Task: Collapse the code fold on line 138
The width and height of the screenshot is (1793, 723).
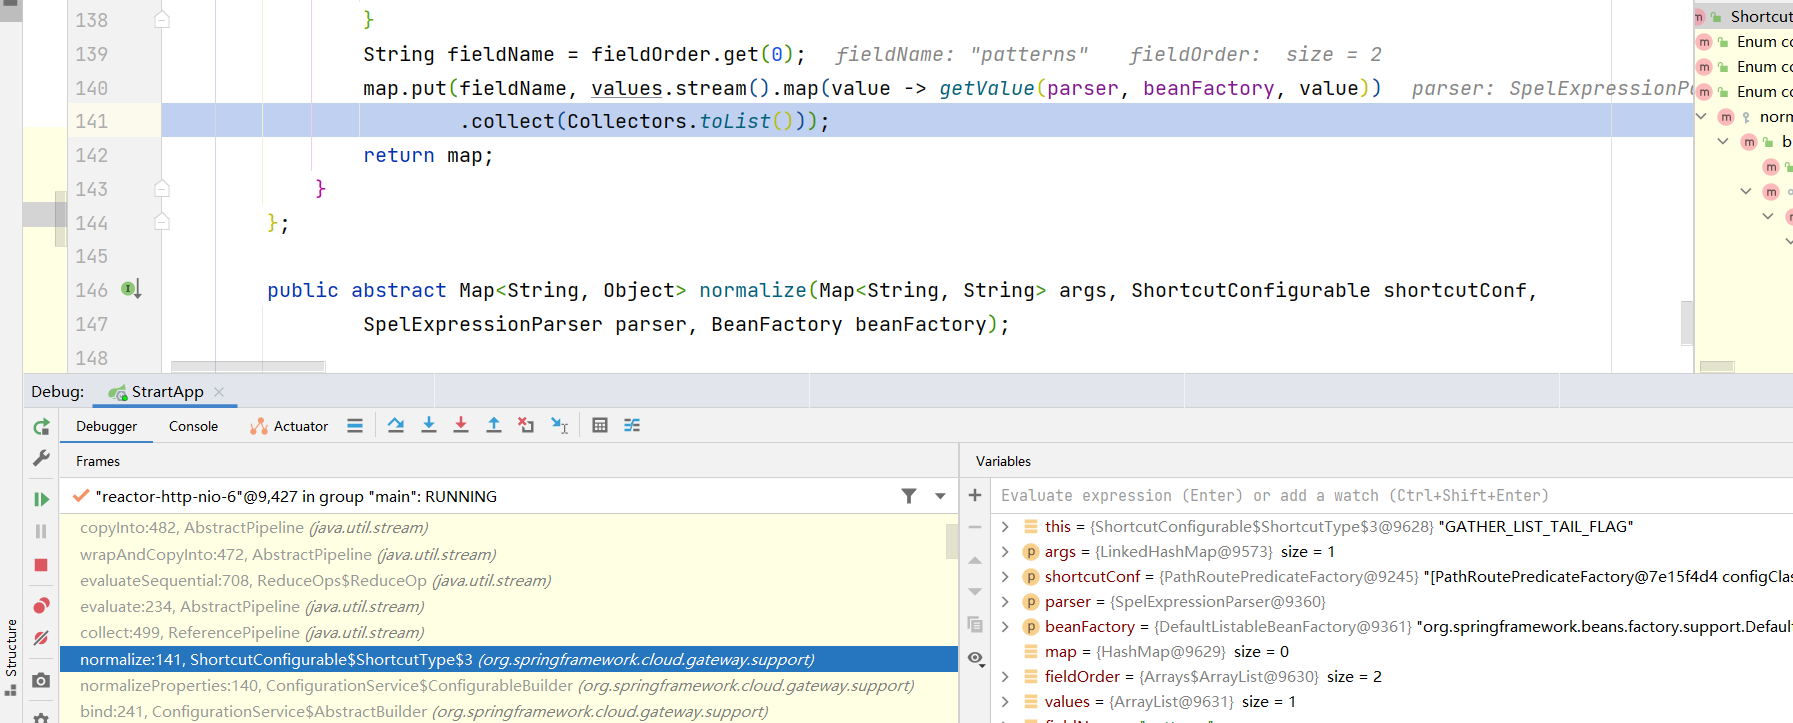Action: click(x=162, y=19)
